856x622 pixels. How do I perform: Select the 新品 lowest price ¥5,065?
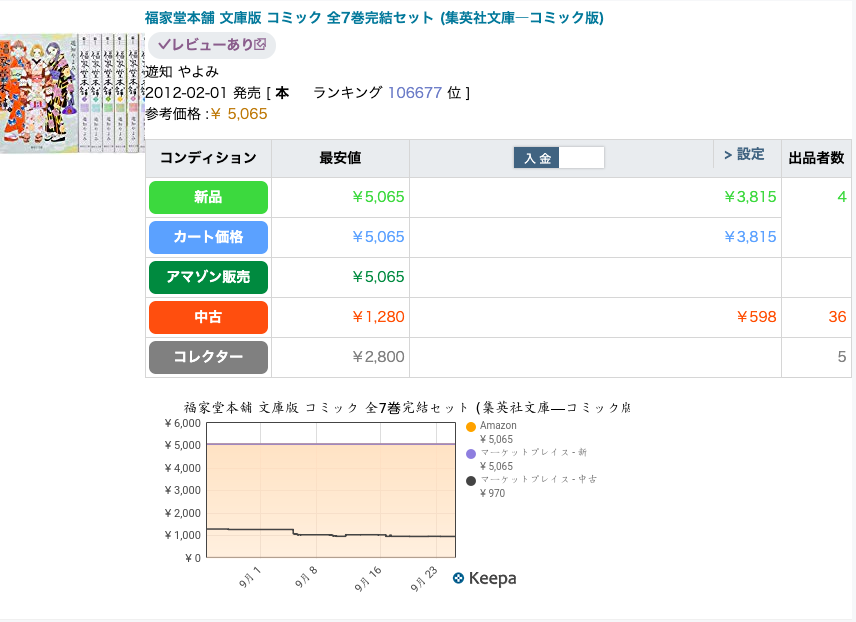378,197
